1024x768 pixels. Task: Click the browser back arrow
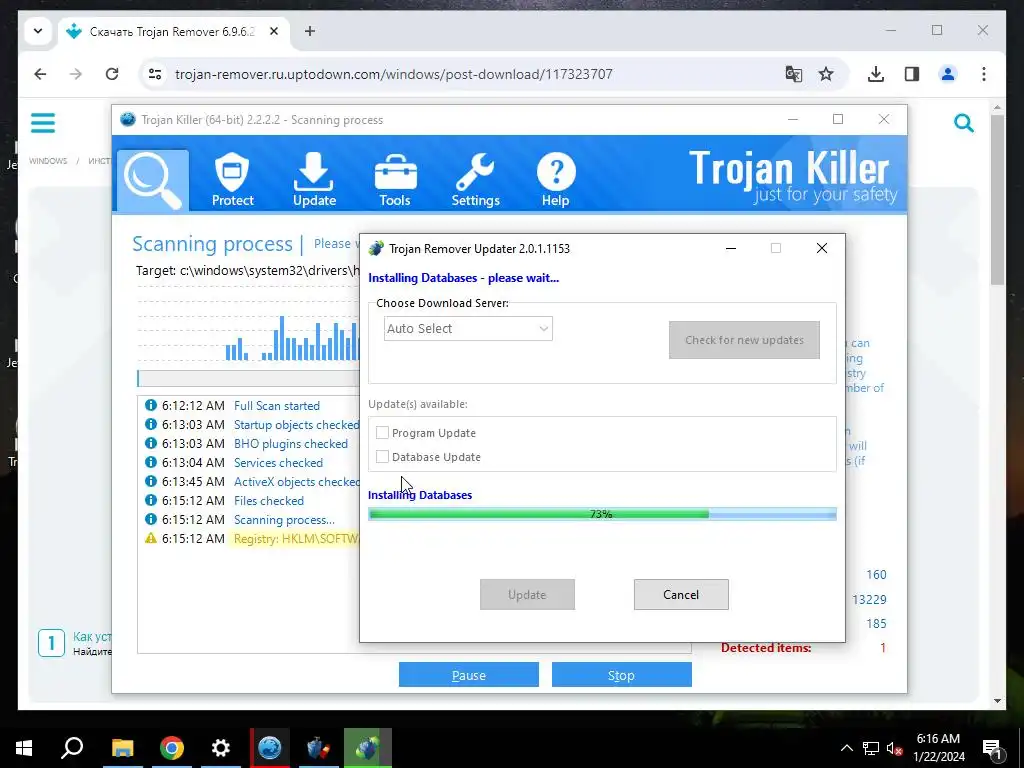(40, 74)
